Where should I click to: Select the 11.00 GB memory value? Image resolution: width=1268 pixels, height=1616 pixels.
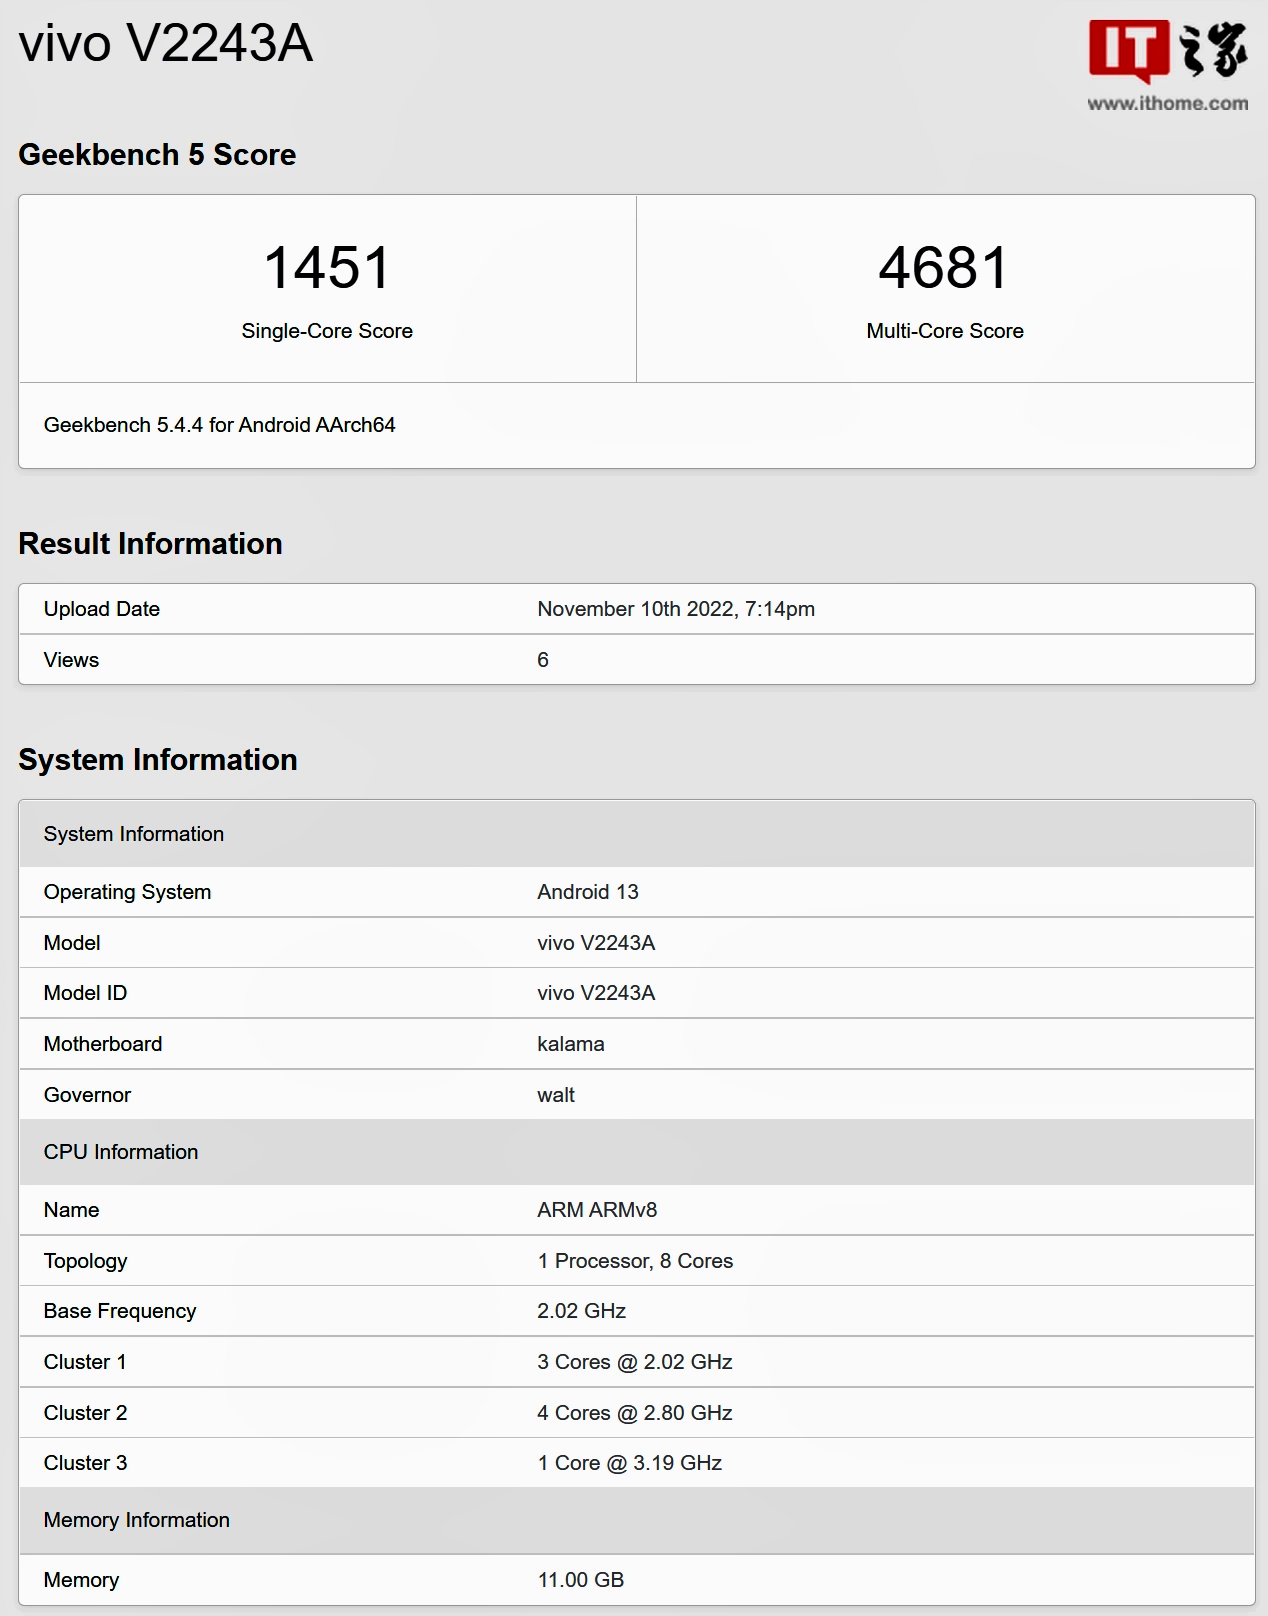581,1580
